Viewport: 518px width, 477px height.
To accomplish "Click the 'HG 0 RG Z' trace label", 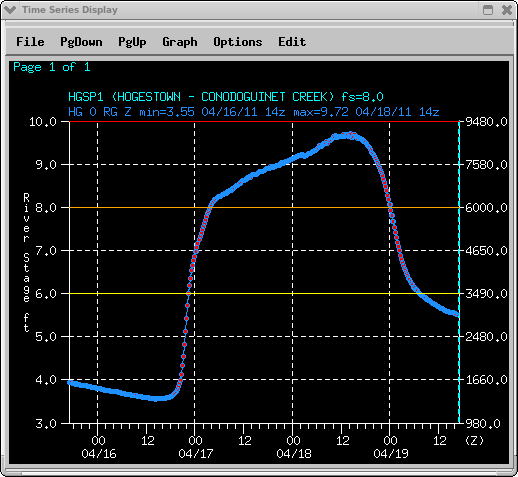I will pos(100,112).
